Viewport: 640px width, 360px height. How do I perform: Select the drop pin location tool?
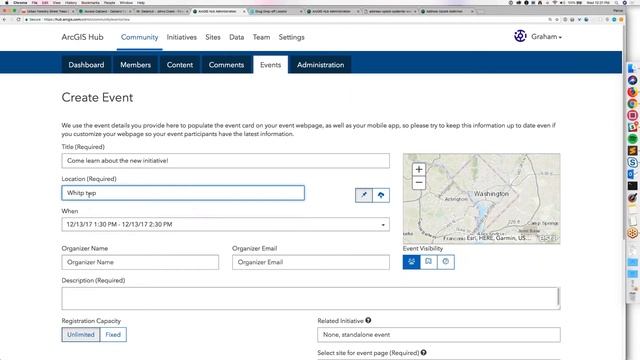coord(364,195)
